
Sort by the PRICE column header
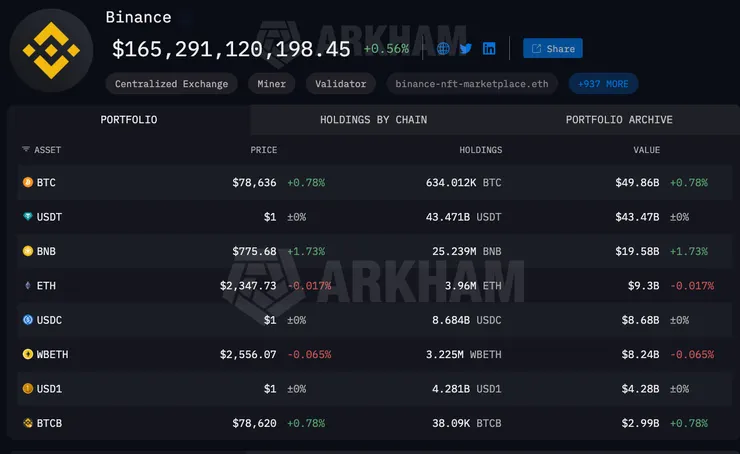263,150
